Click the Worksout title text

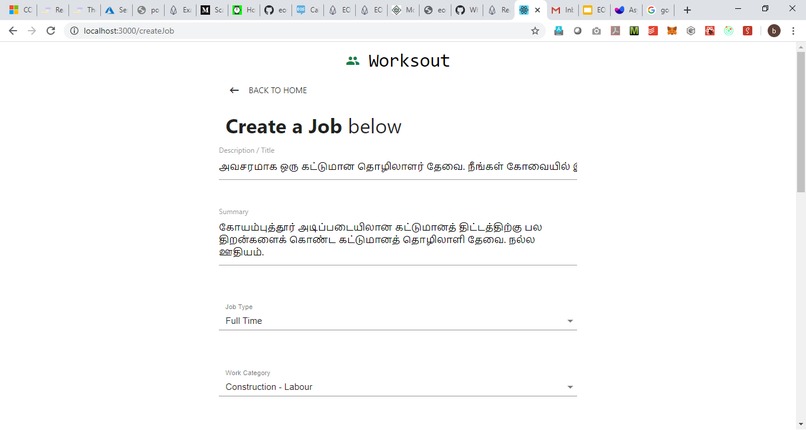(409, 61)
